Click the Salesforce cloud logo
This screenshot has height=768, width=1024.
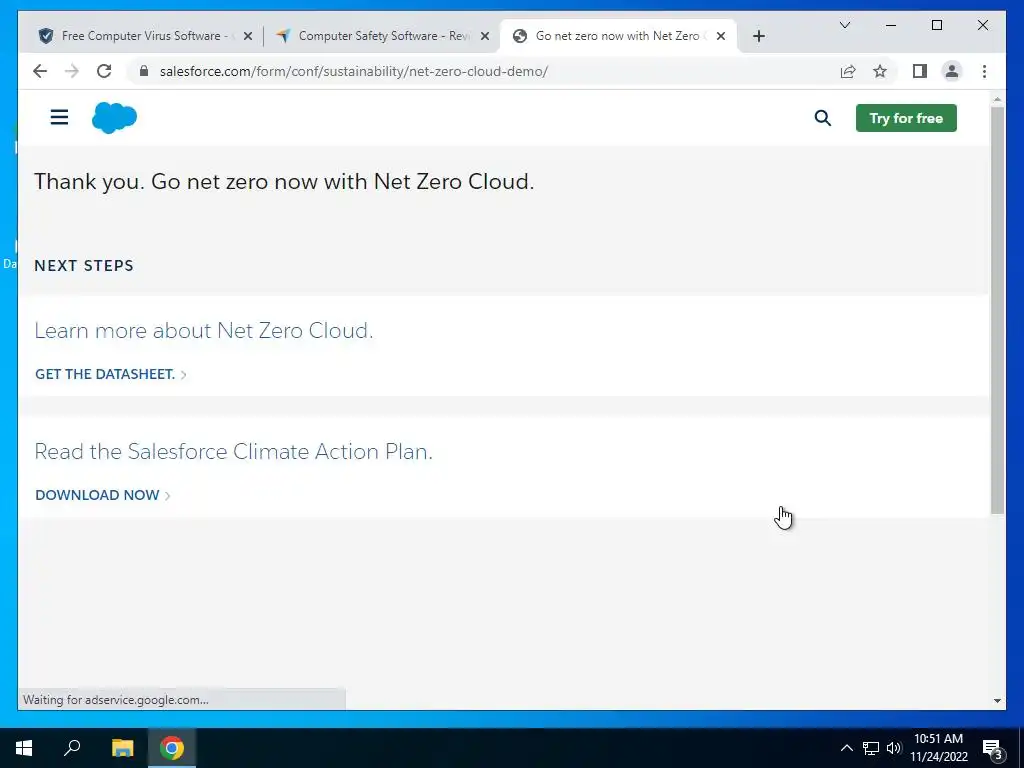point(114,118)
